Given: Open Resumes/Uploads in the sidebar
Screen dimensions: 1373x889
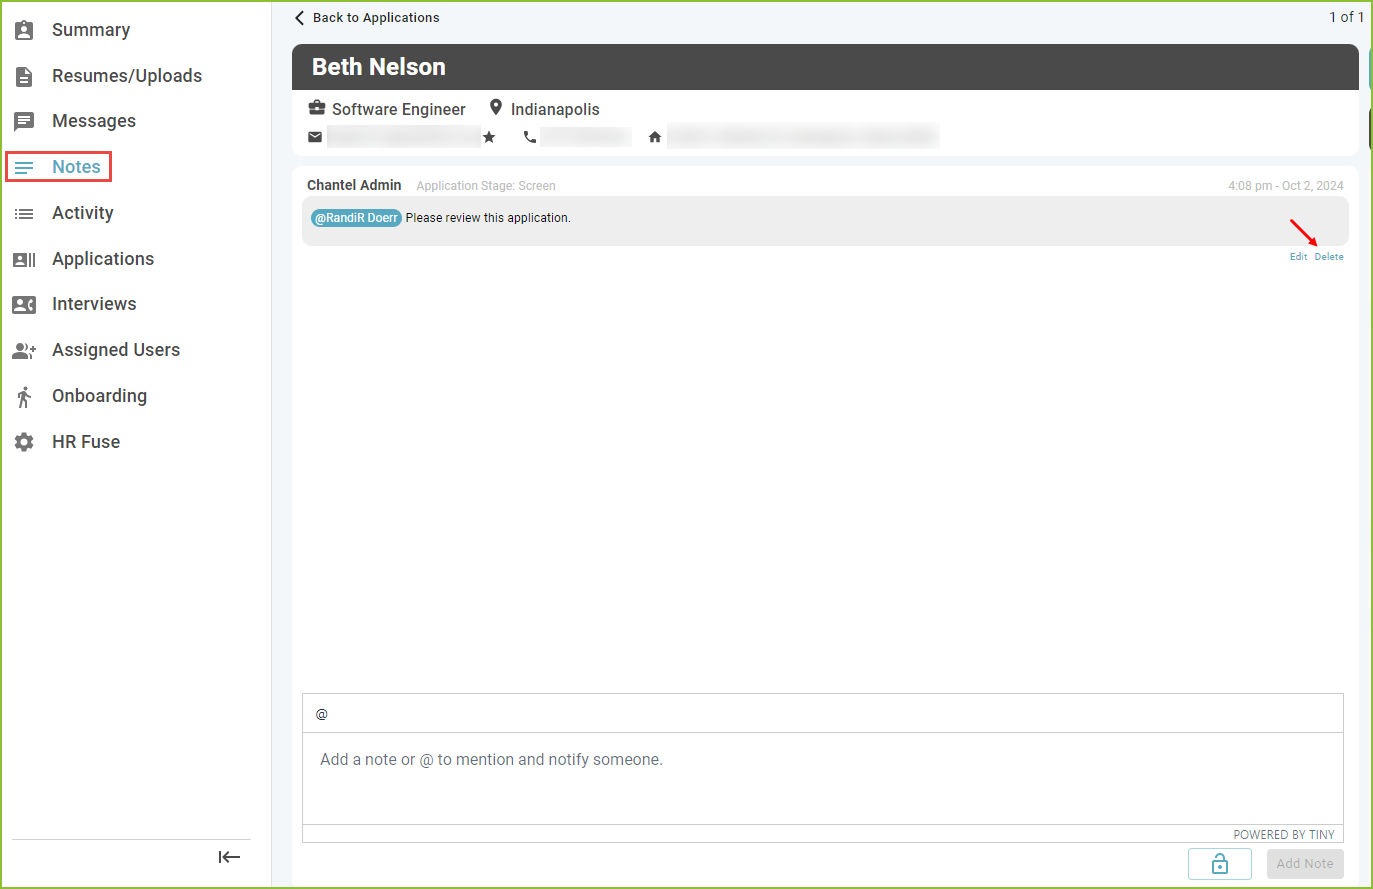Looking at the screenshot, I should [x=127, y=76].
